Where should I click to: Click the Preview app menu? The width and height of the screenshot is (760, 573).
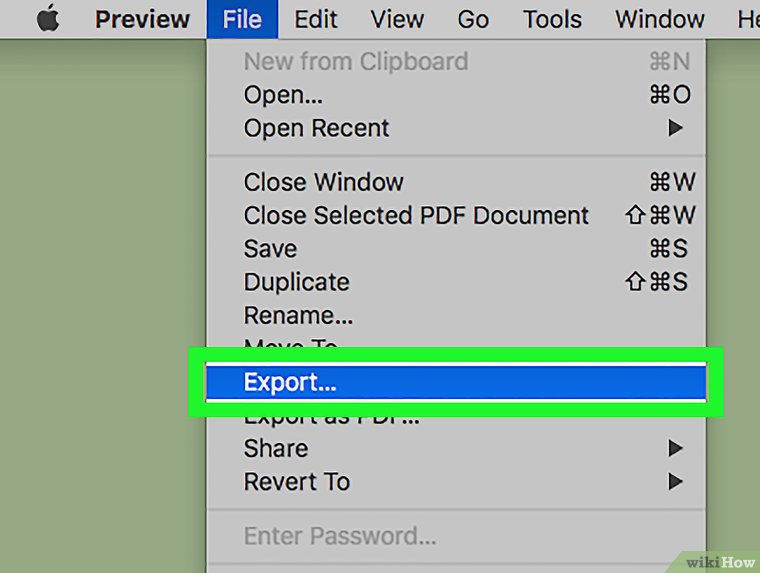(142, 19)
